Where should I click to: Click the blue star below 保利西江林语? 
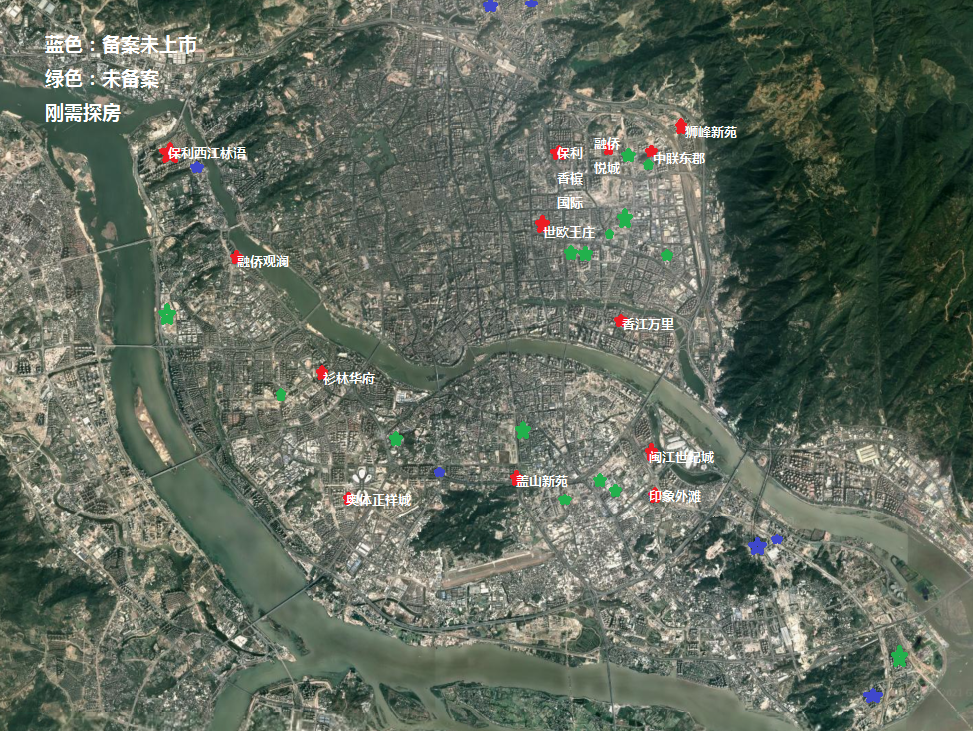tap(197, 167)
